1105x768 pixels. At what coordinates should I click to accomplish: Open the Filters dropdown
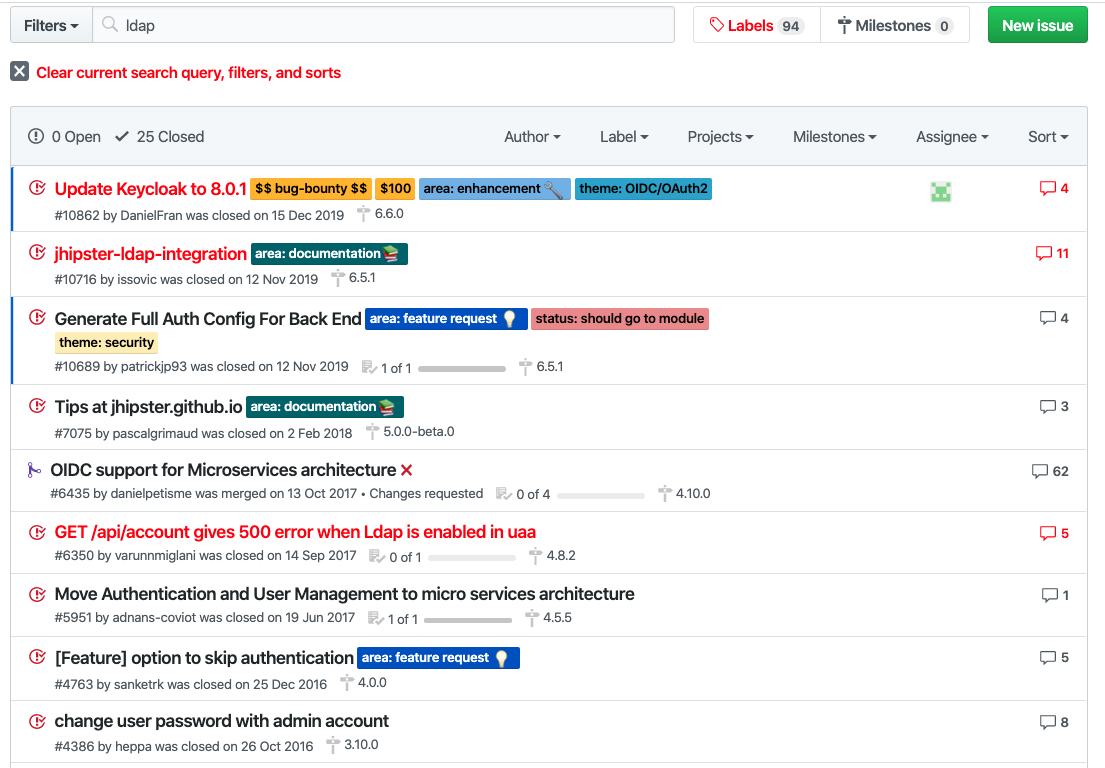click(51, 25)
